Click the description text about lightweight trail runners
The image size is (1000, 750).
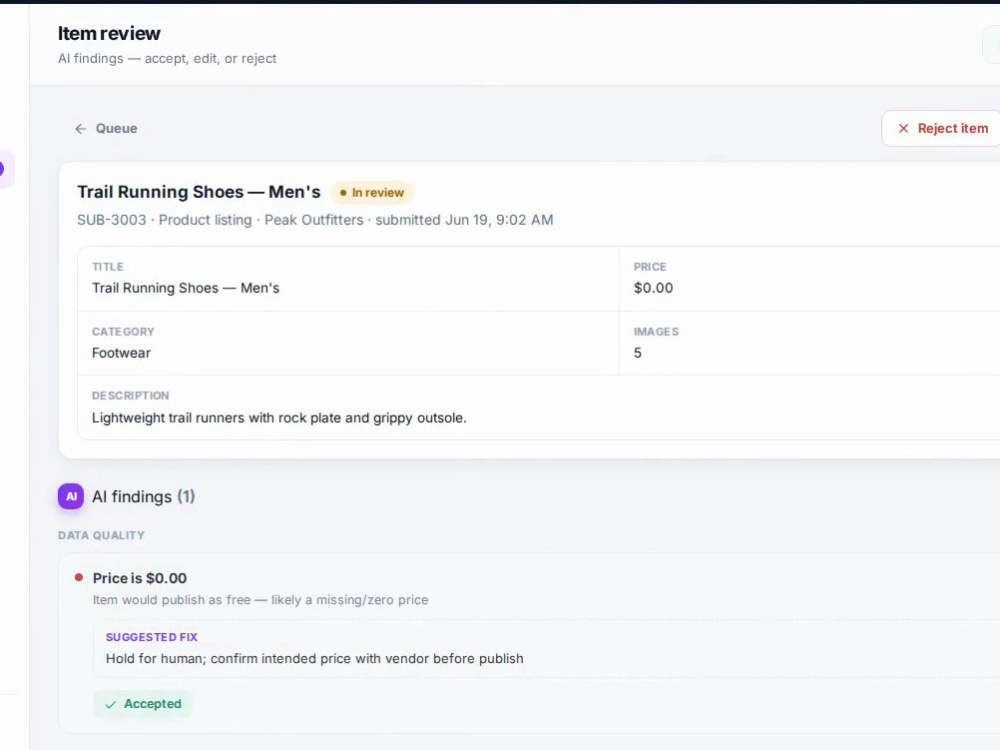tap(279, 418)
